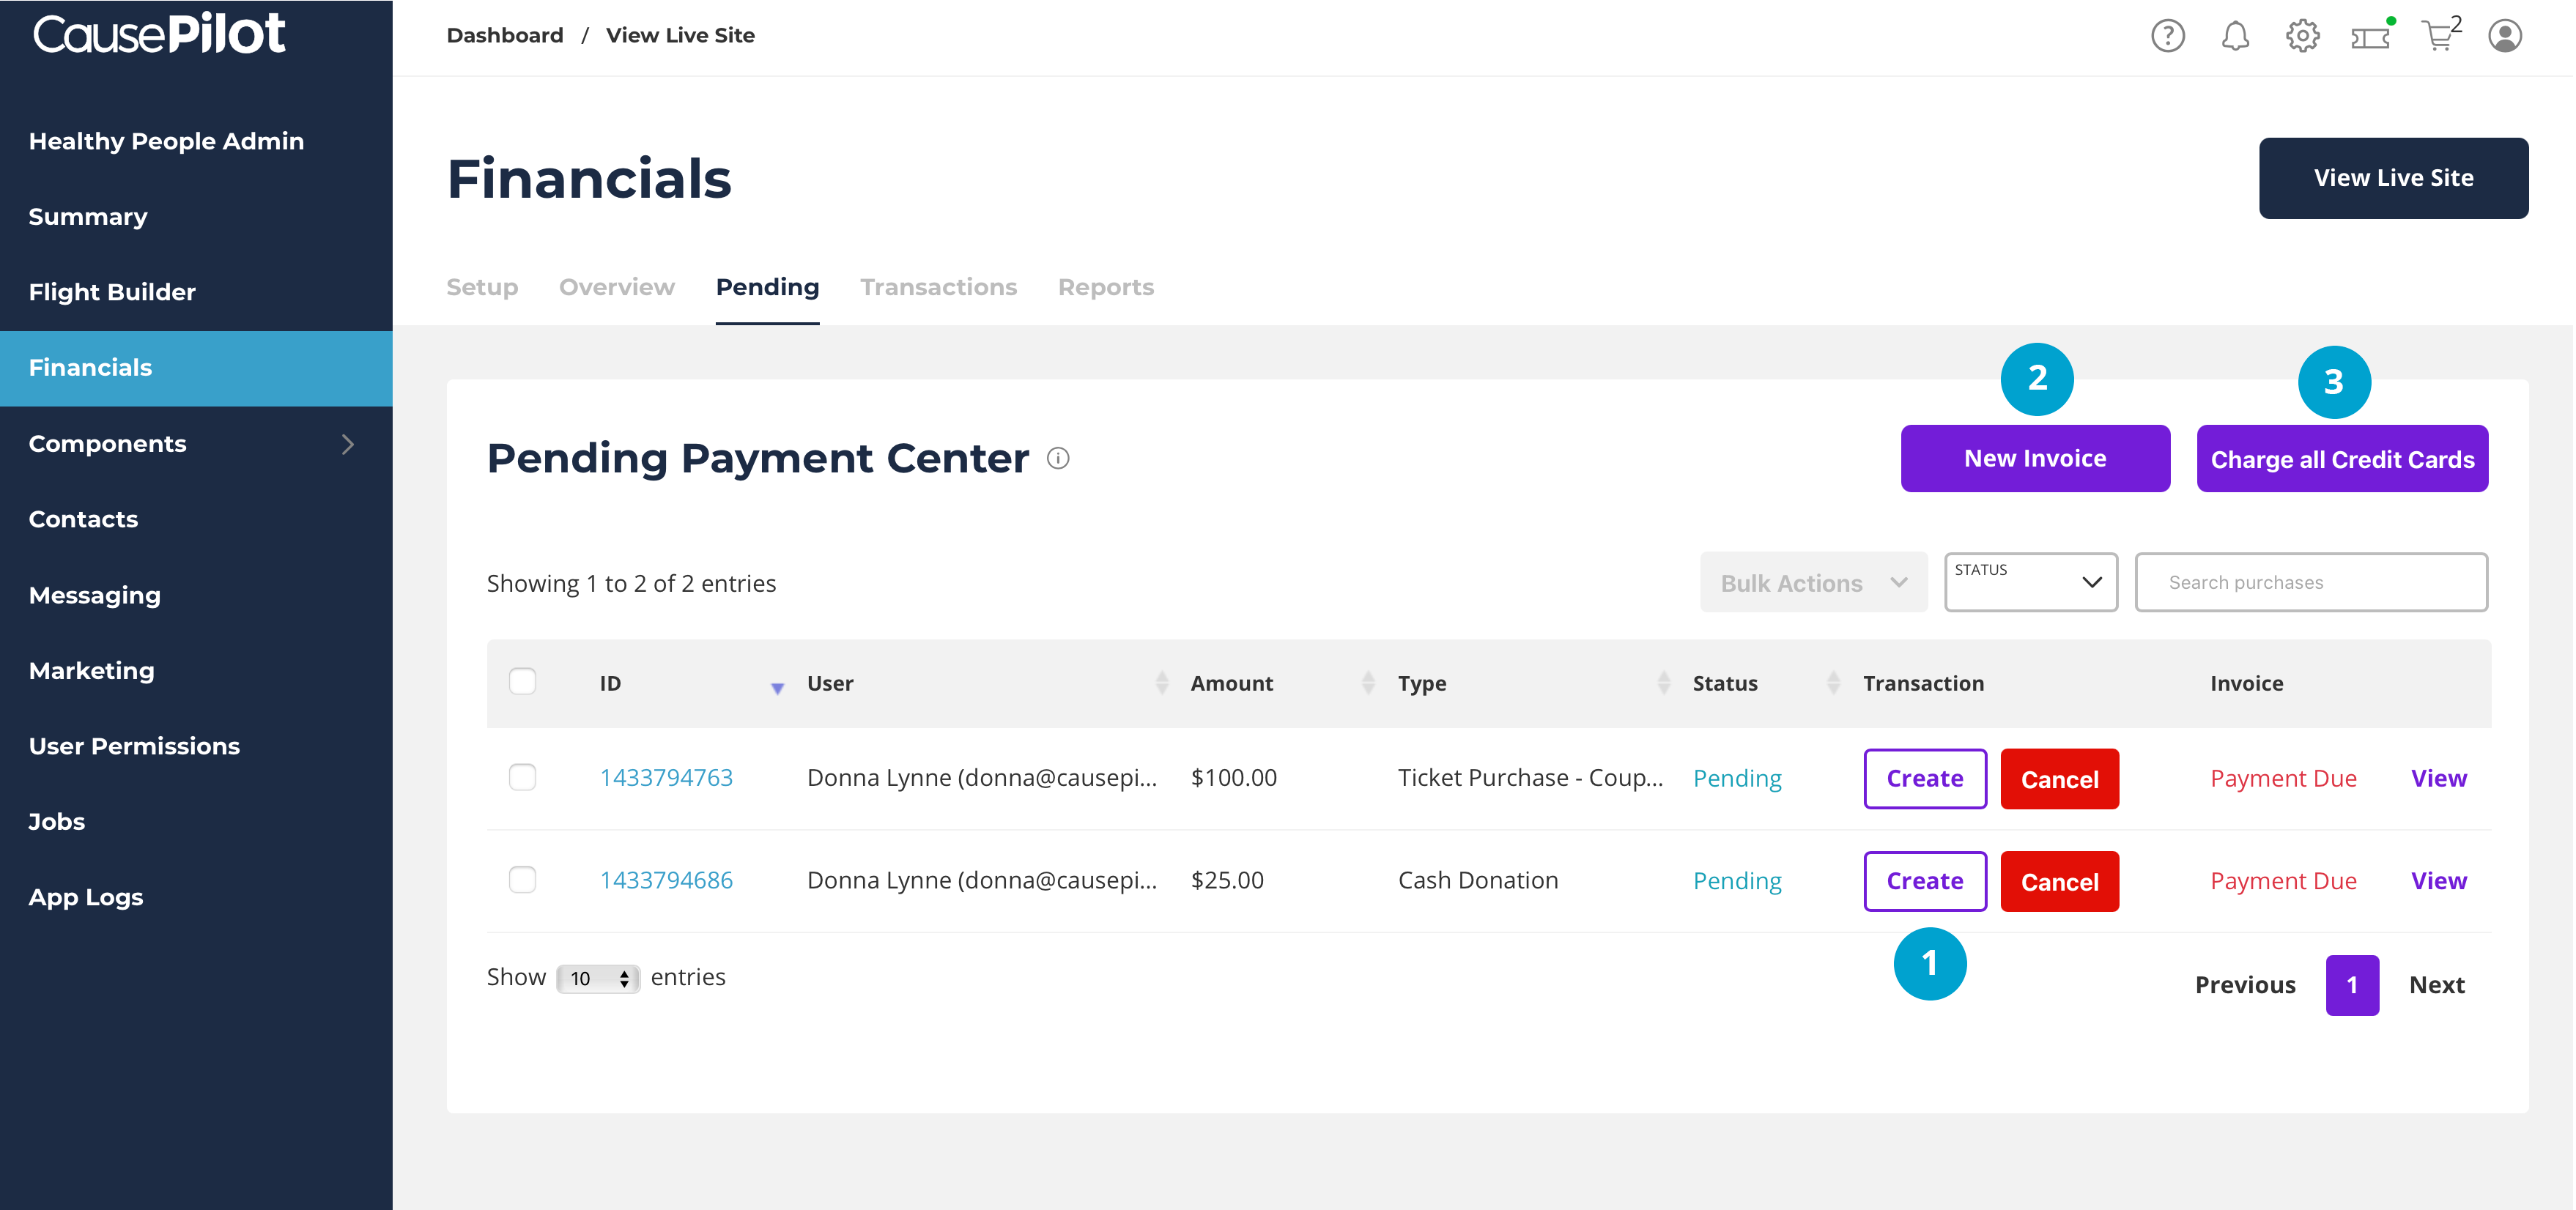Open the user profile avatar icon

point(2505,36)
